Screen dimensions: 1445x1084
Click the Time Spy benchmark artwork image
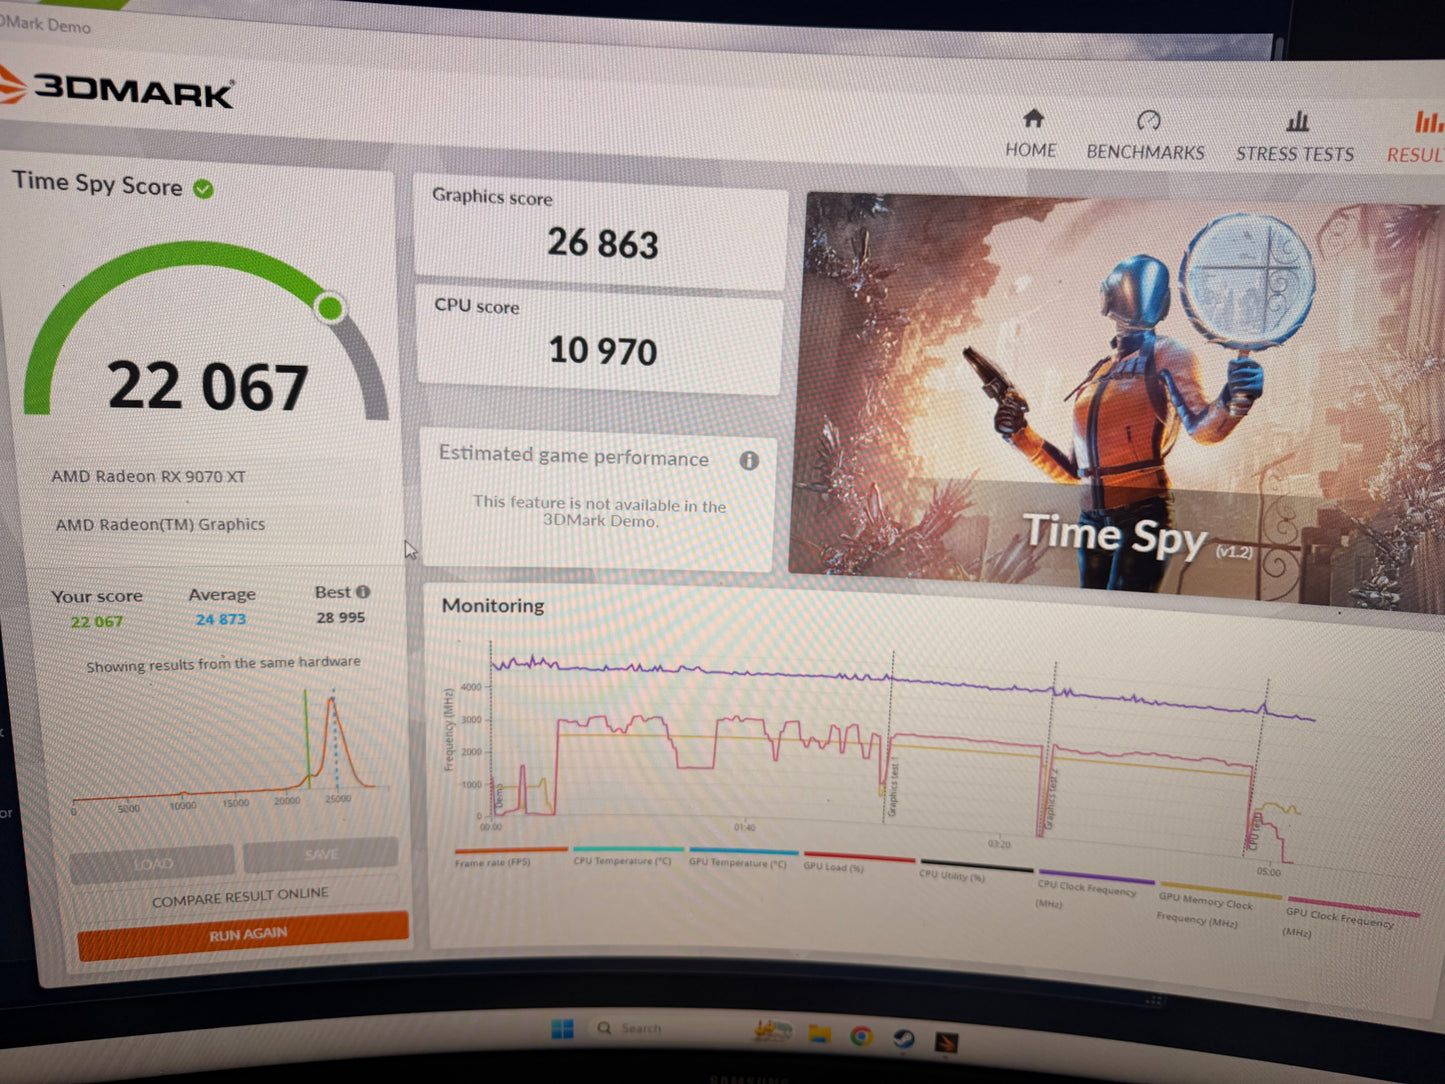[x=1116, y=398]
